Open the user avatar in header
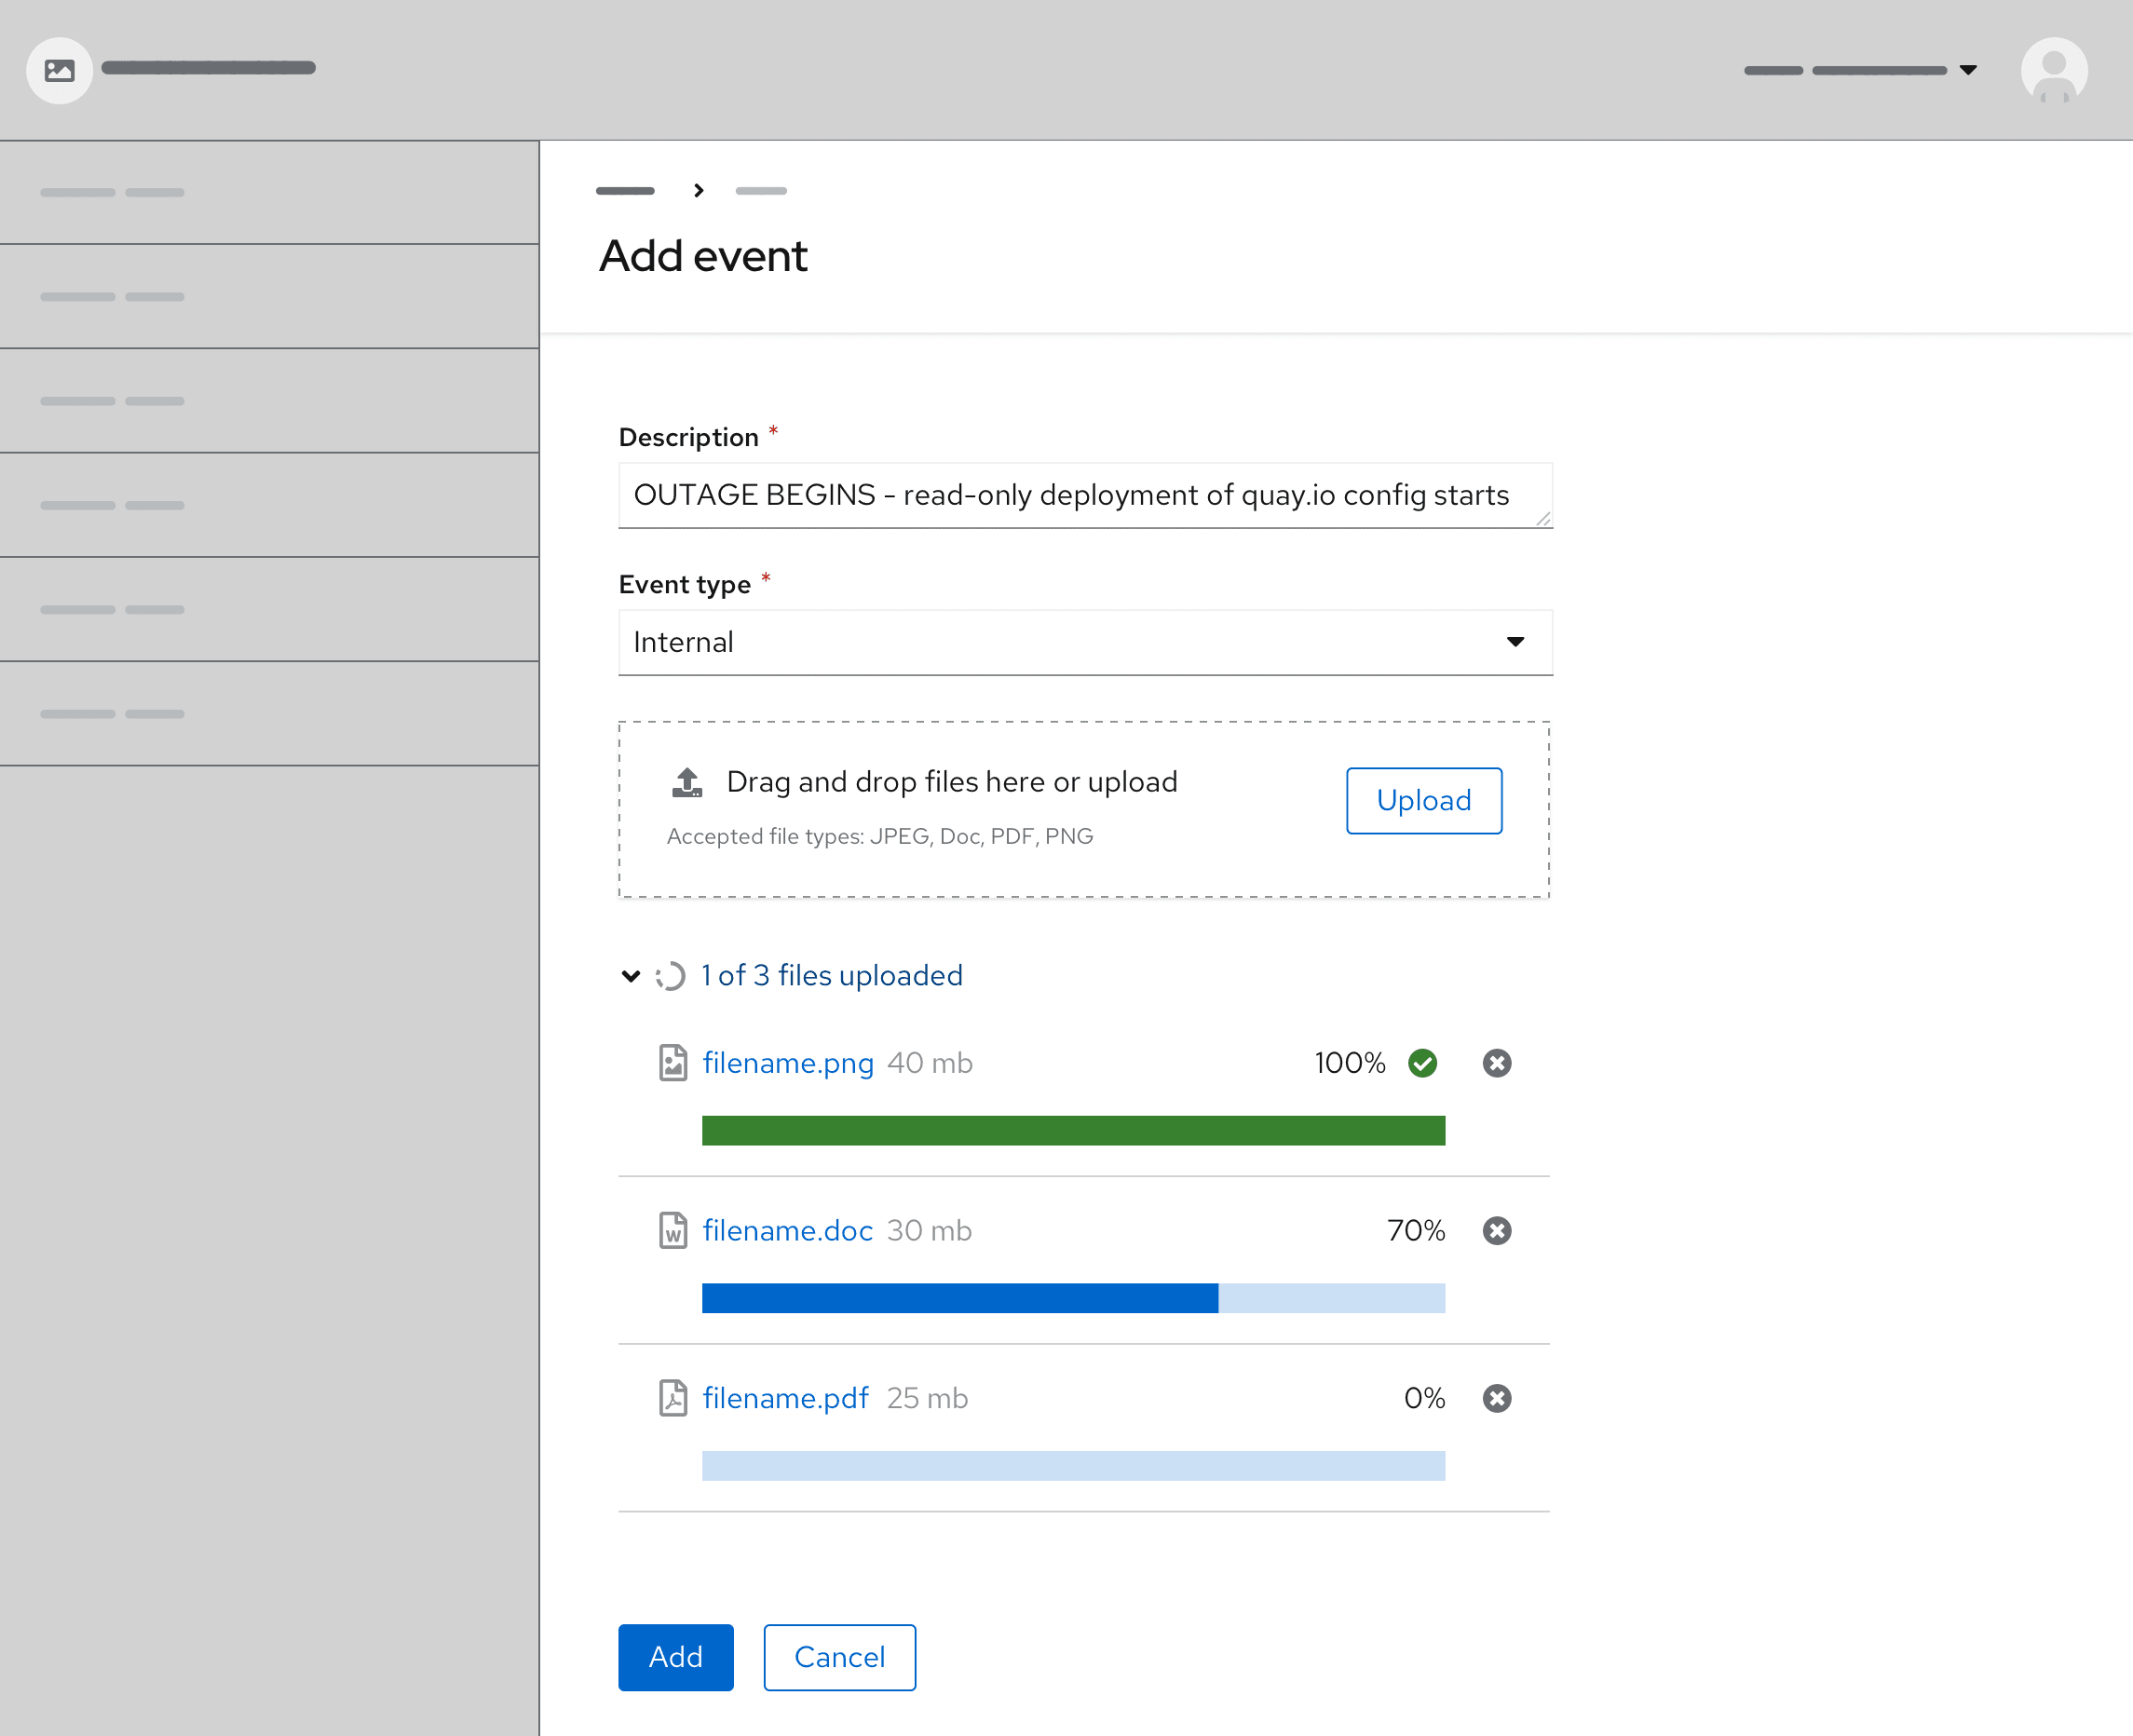The height and width of the screenshot is (1736, 2133). coord(2053,70)
